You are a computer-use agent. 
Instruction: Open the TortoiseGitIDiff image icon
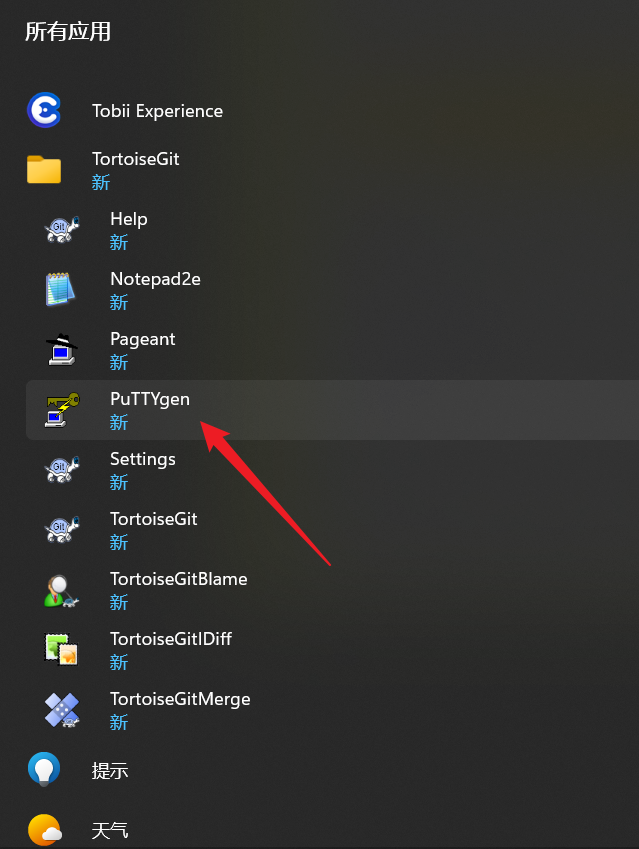coord(62,650)
